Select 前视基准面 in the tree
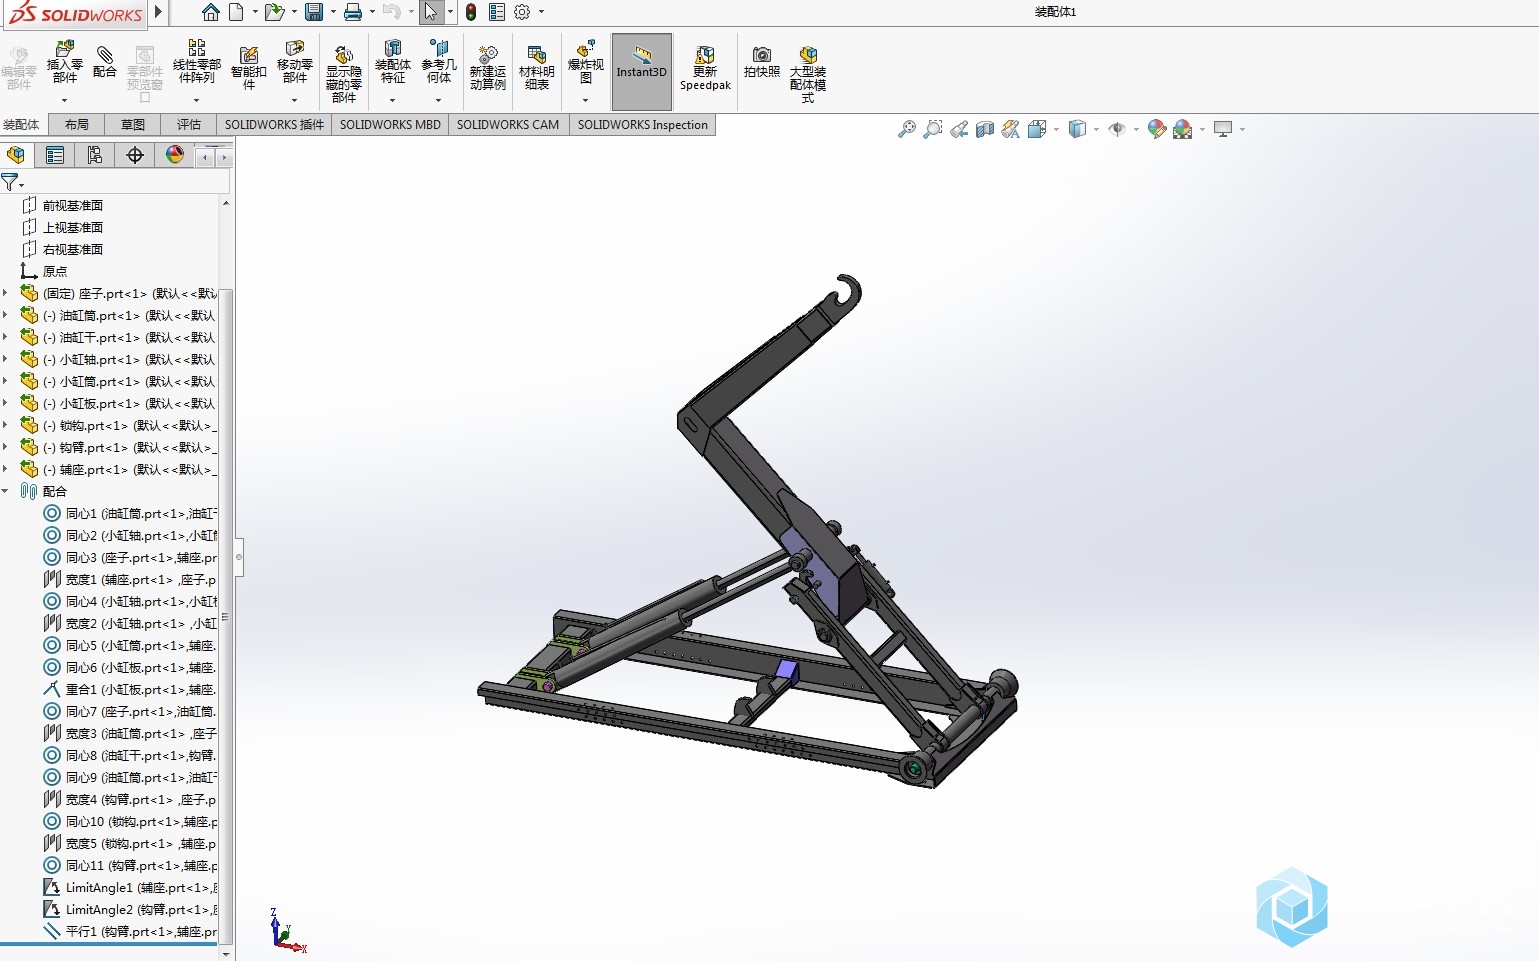The width and height of the screenshot is (1539, 961). [x=72, y=205]
